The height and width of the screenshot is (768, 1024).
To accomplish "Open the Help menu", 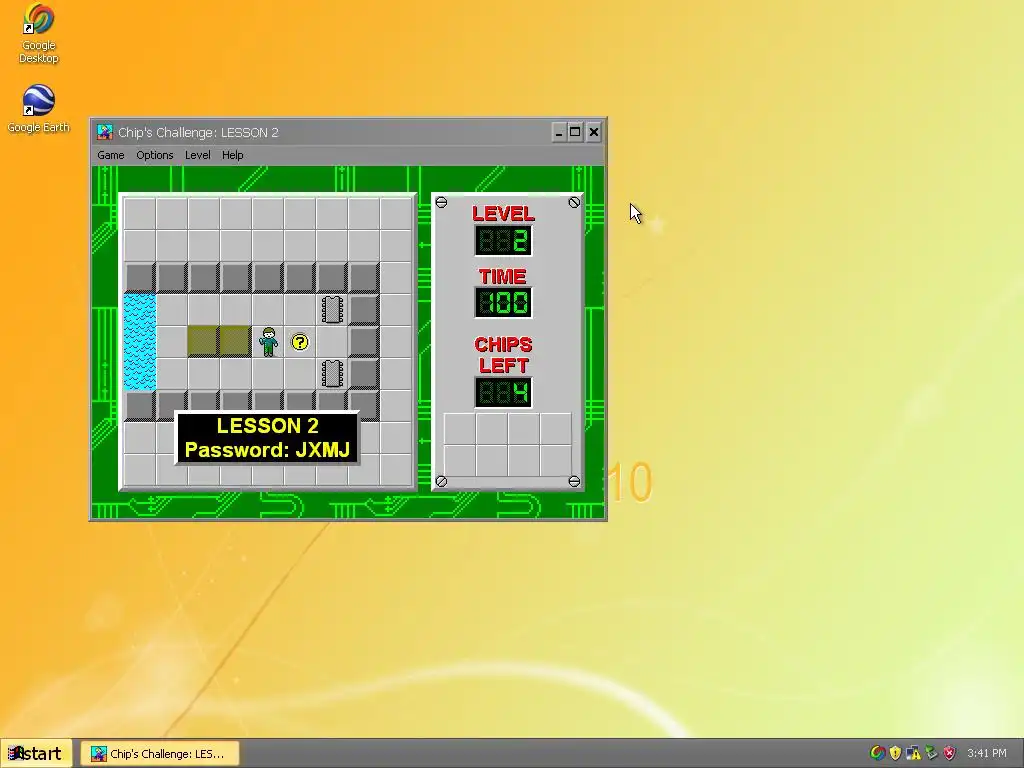I will (x=232, y=155).
